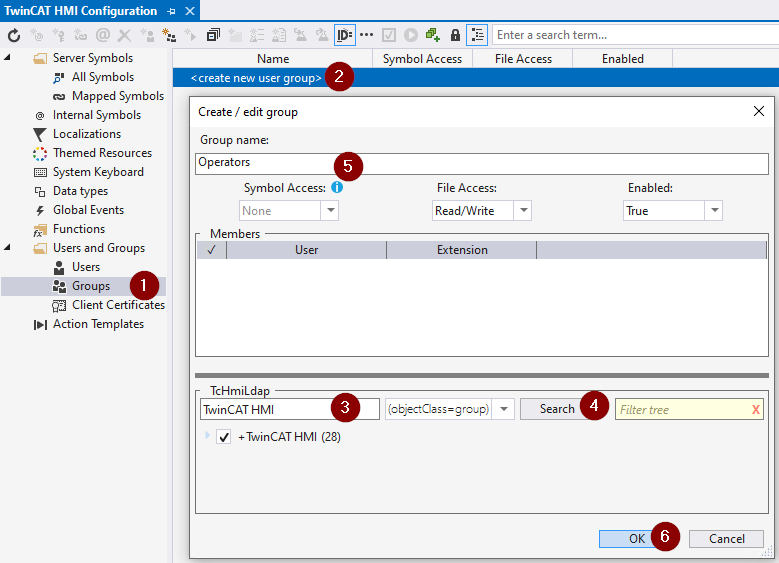Confirm the dialog with OK
Image resolution: width=779 pixels, height=563 pixels.
click(637, 539)
